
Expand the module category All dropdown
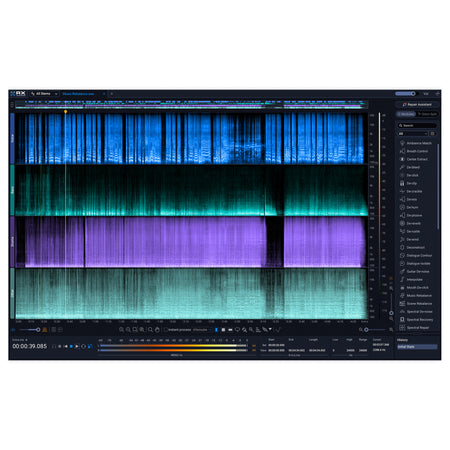(413, 134)
